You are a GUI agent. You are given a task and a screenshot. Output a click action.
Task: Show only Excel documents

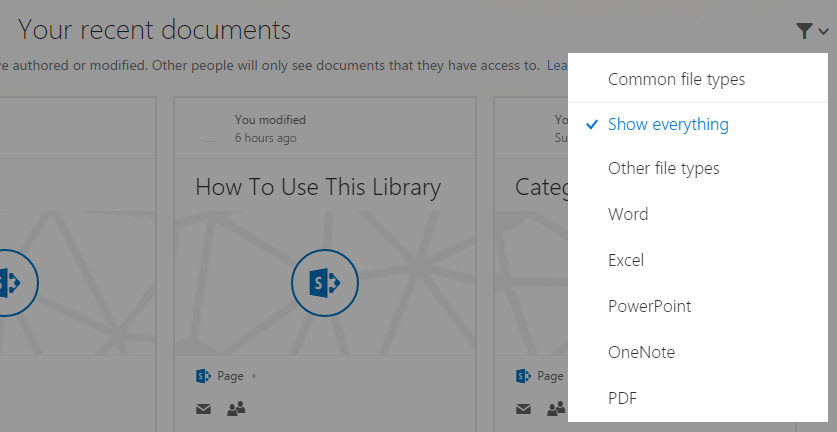(x=626, y=260)
